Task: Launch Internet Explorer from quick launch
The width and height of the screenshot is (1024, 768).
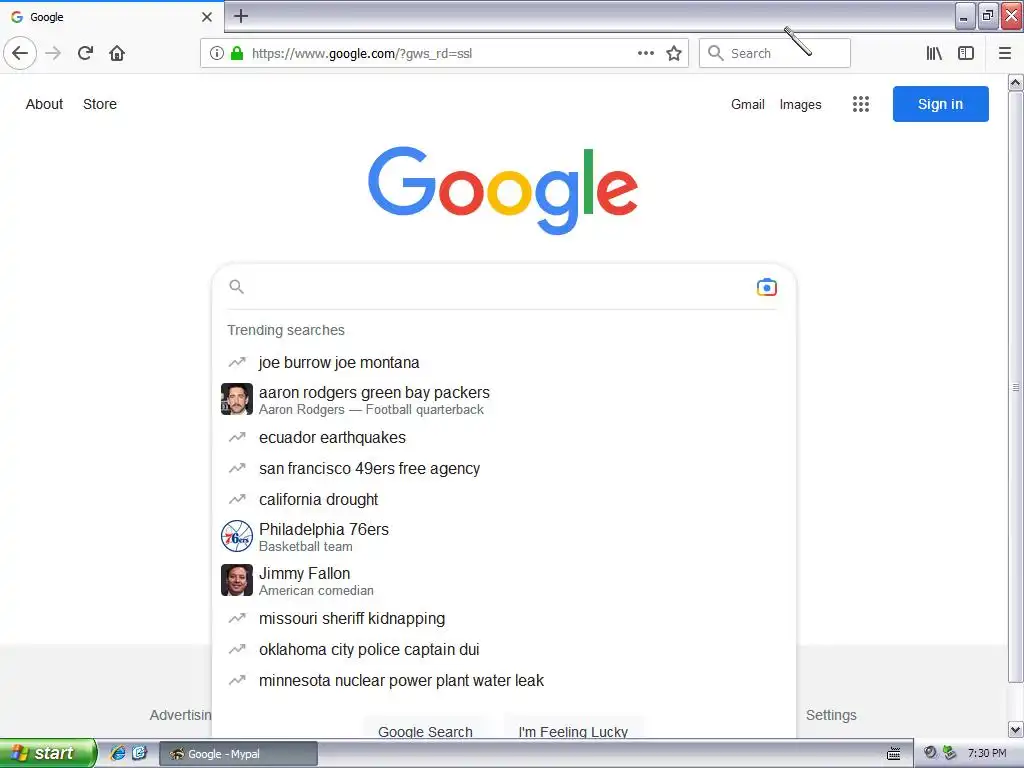Action: tap(118, 753)
